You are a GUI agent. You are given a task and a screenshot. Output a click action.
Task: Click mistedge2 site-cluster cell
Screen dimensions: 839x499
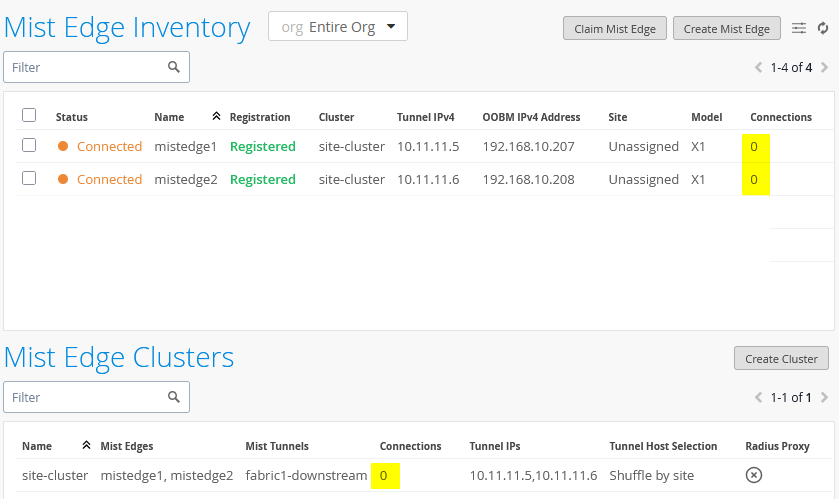(x=352, y=180)
